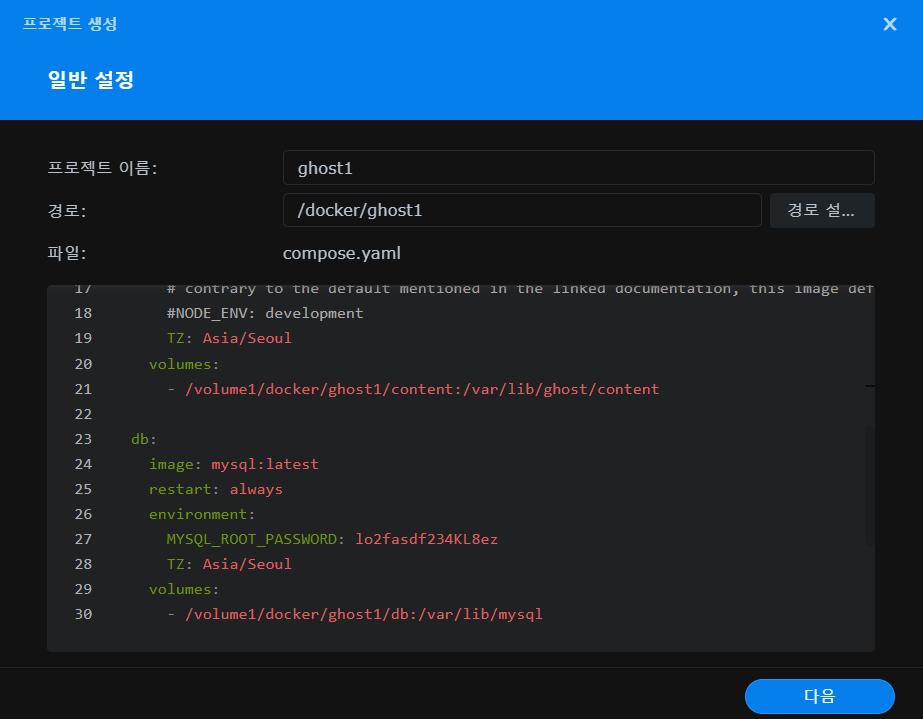Proceed with the 다음 button
The height and width of the screenshot is (719, 923).
pyautogui.click(x=819, y=696)
